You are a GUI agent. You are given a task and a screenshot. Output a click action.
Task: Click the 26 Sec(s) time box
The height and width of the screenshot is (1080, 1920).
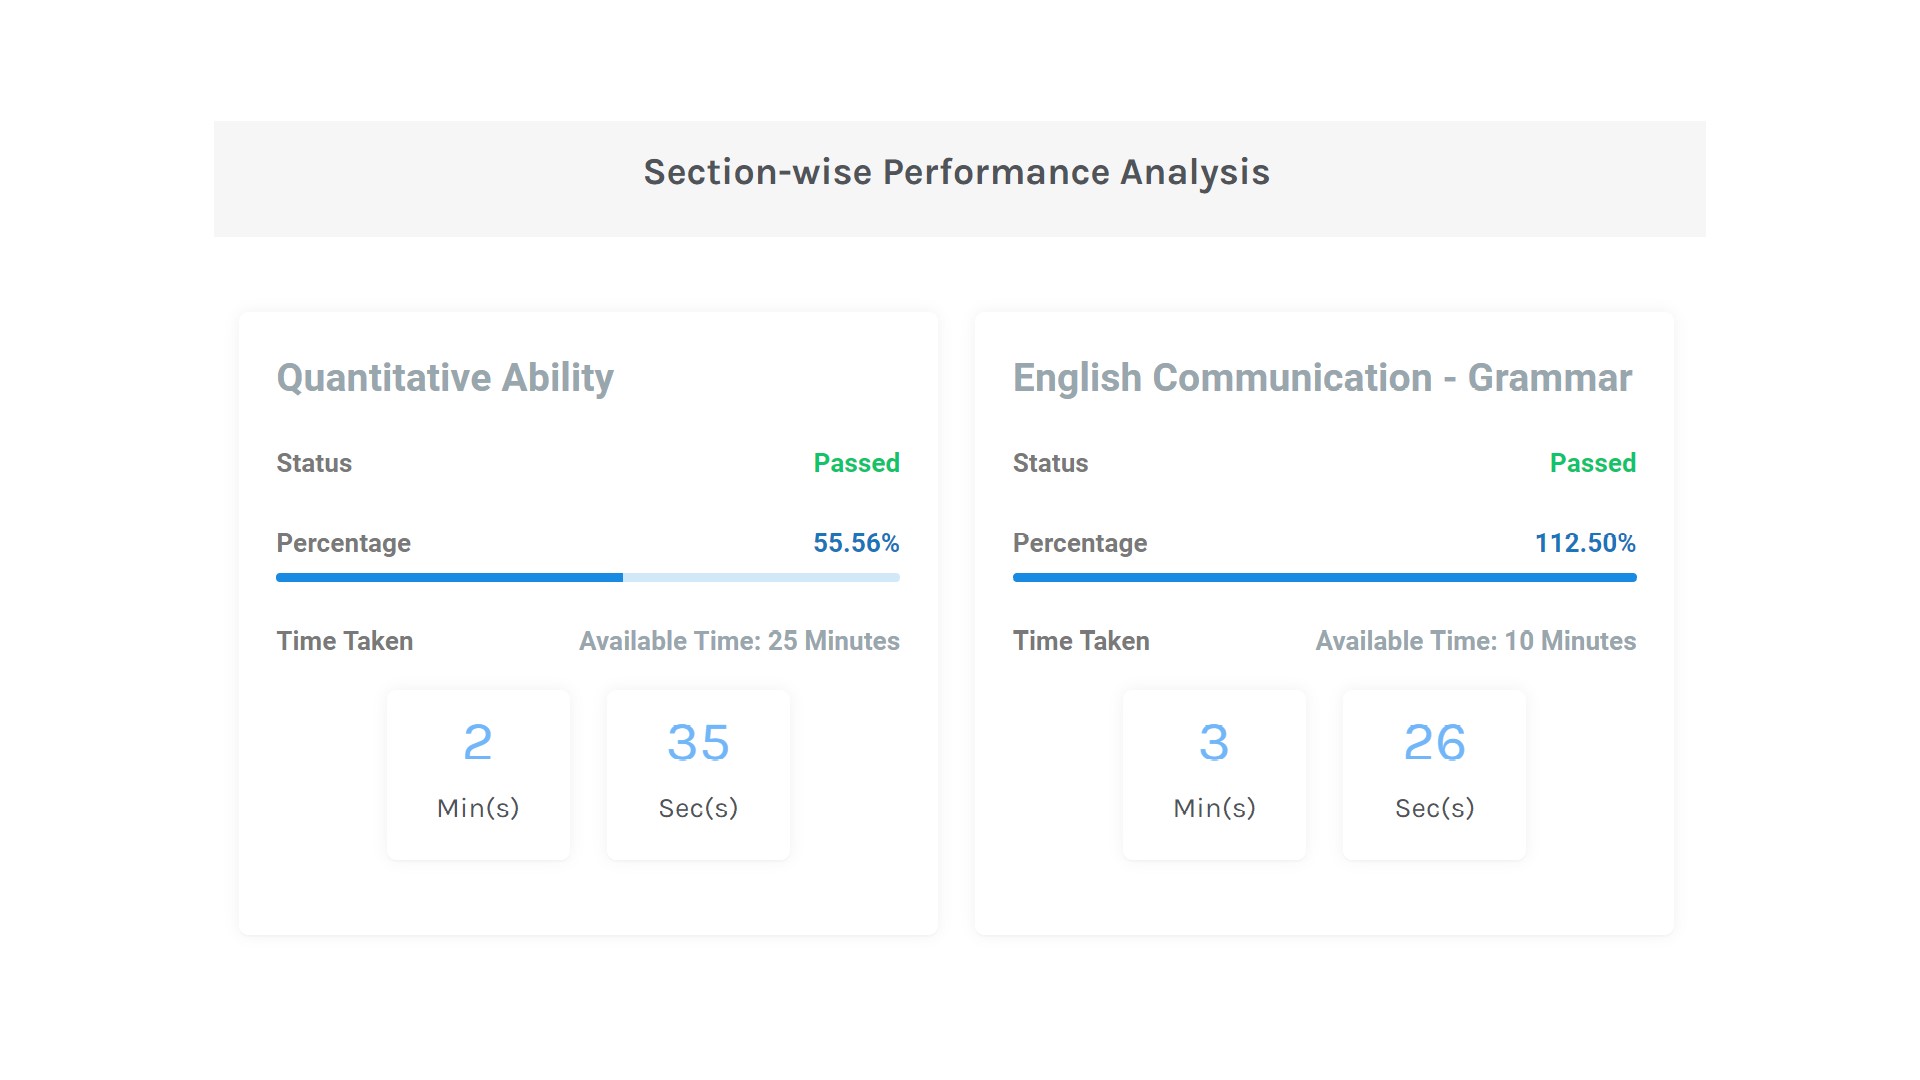(1434, 774)
